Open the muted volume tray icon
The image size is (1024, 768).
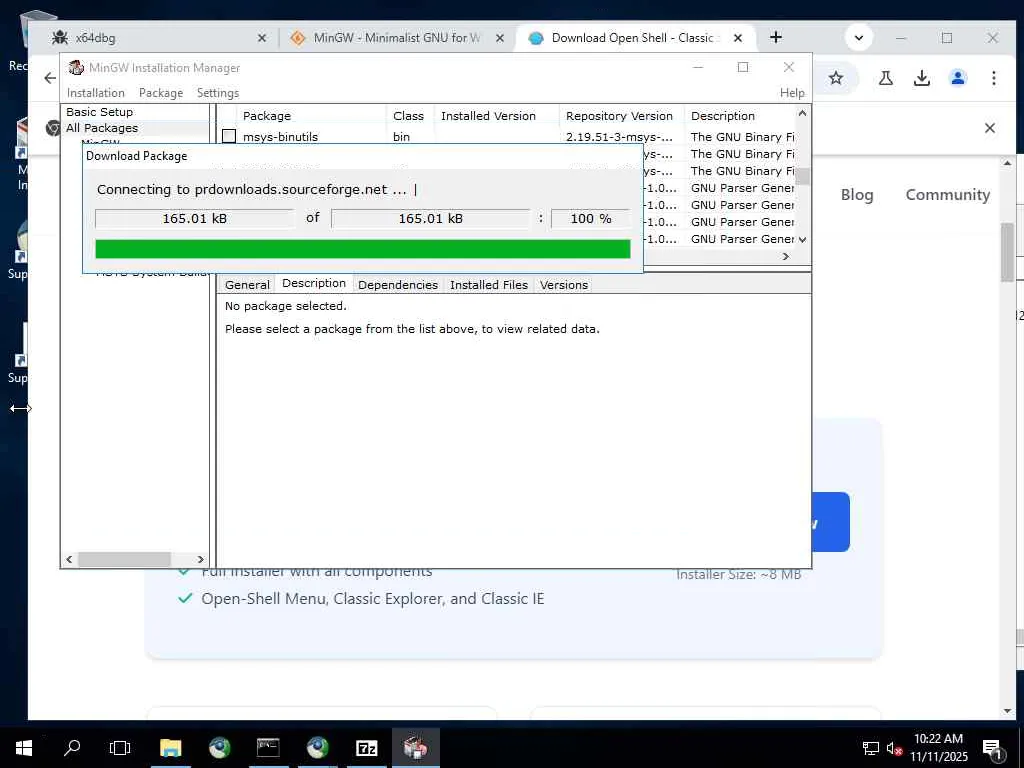894,748
